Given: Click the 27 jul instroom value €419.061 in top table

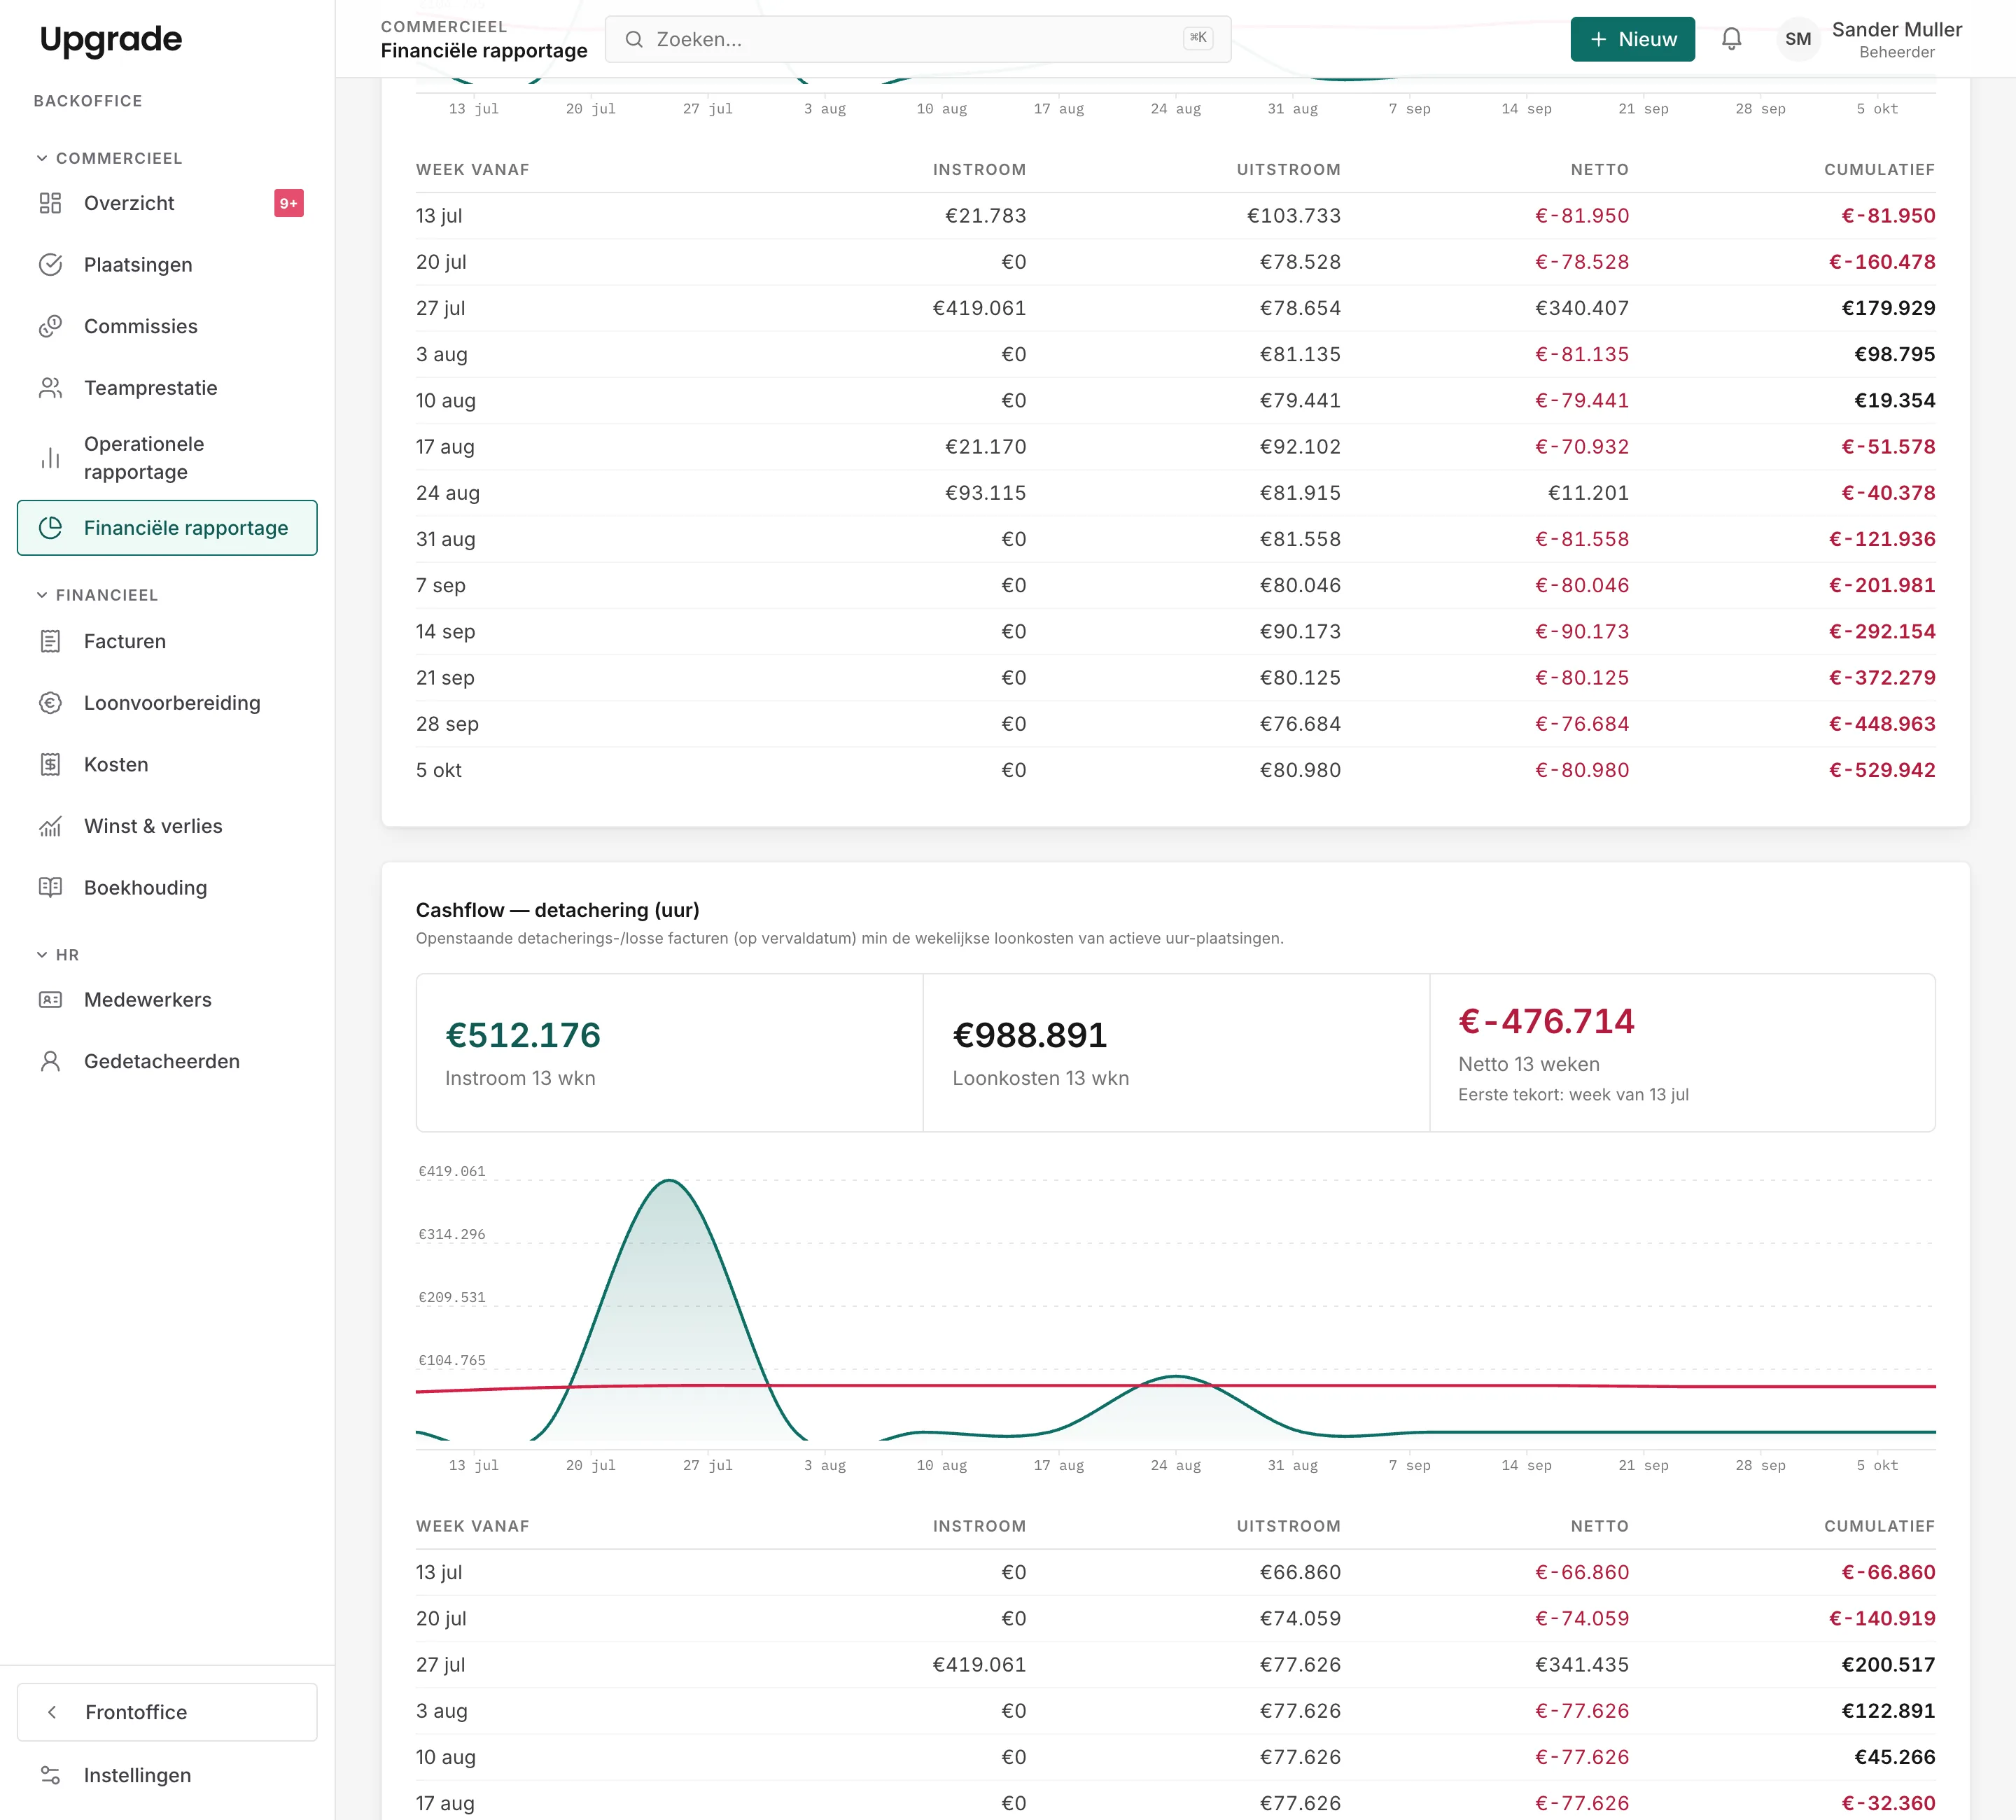Looking at the screenshot, I should 979,308.
